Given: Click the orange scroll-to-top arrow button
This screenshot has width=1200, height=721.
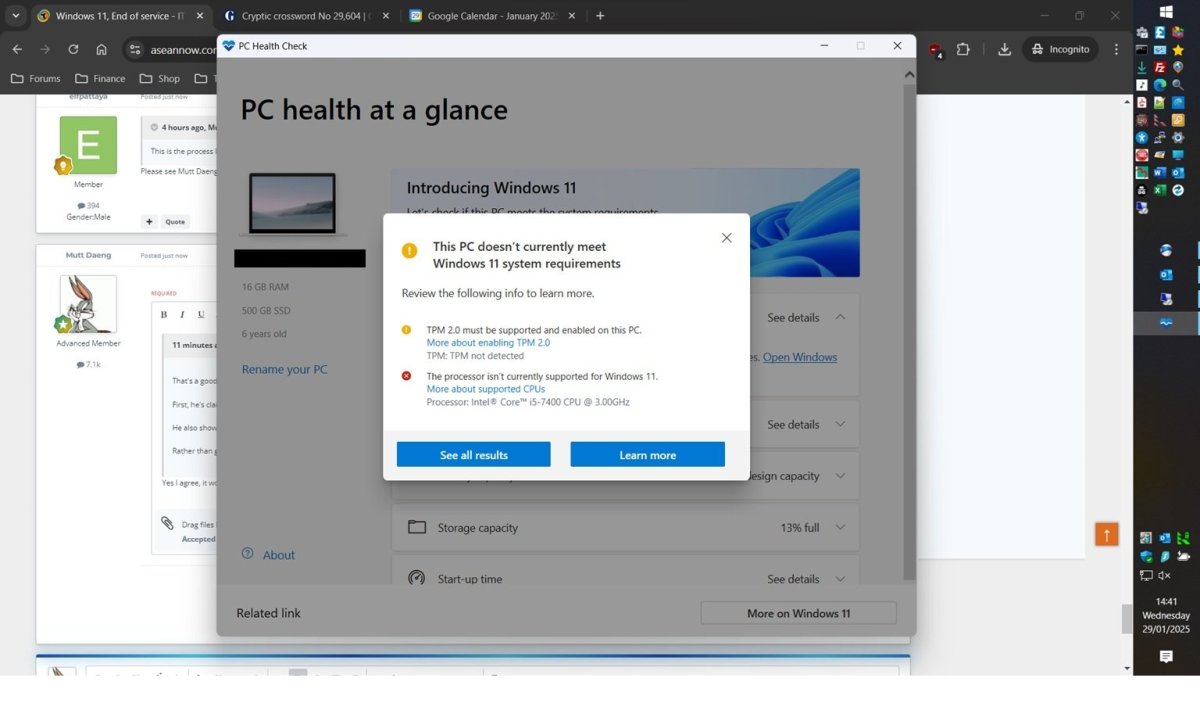Looking at the screenshot, I should [x=1106, y=534].
